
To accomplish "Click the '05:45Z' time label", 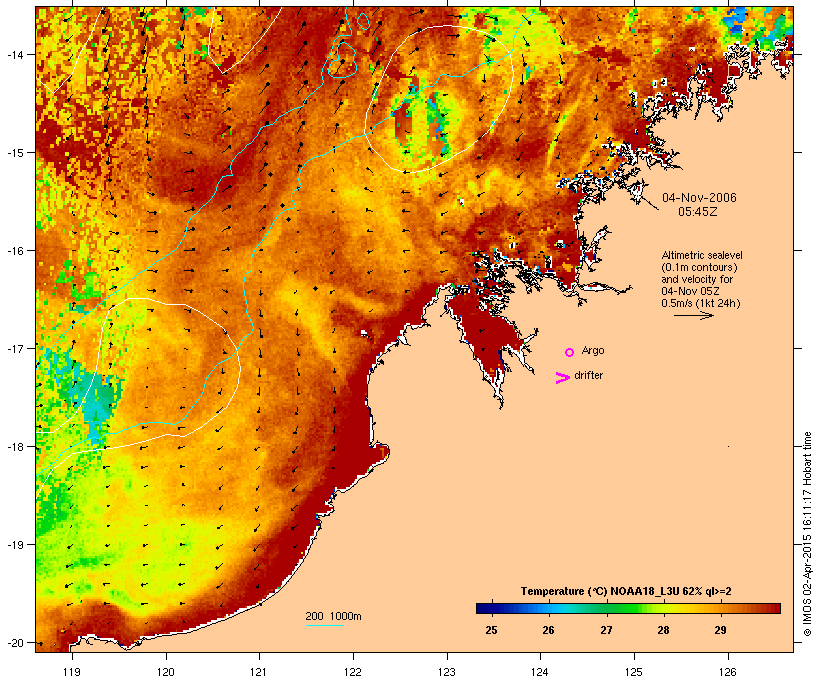I will click(698, 212).
